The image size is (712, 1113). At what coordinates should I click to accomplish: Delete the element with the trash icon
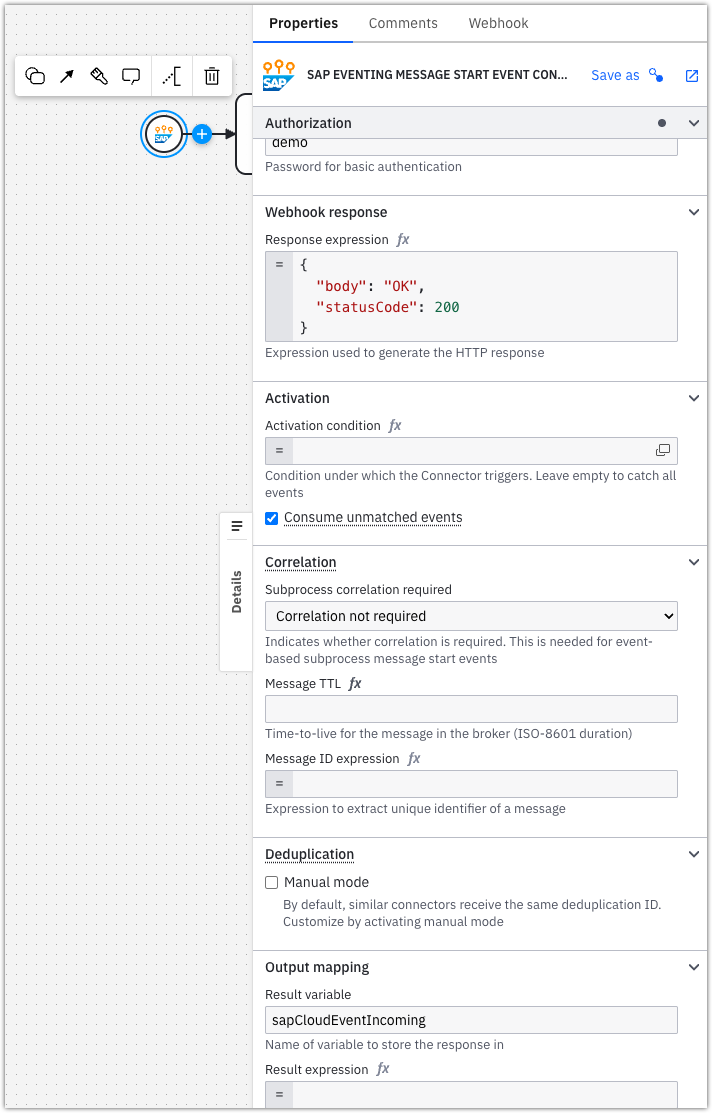(x=212, y=76)
